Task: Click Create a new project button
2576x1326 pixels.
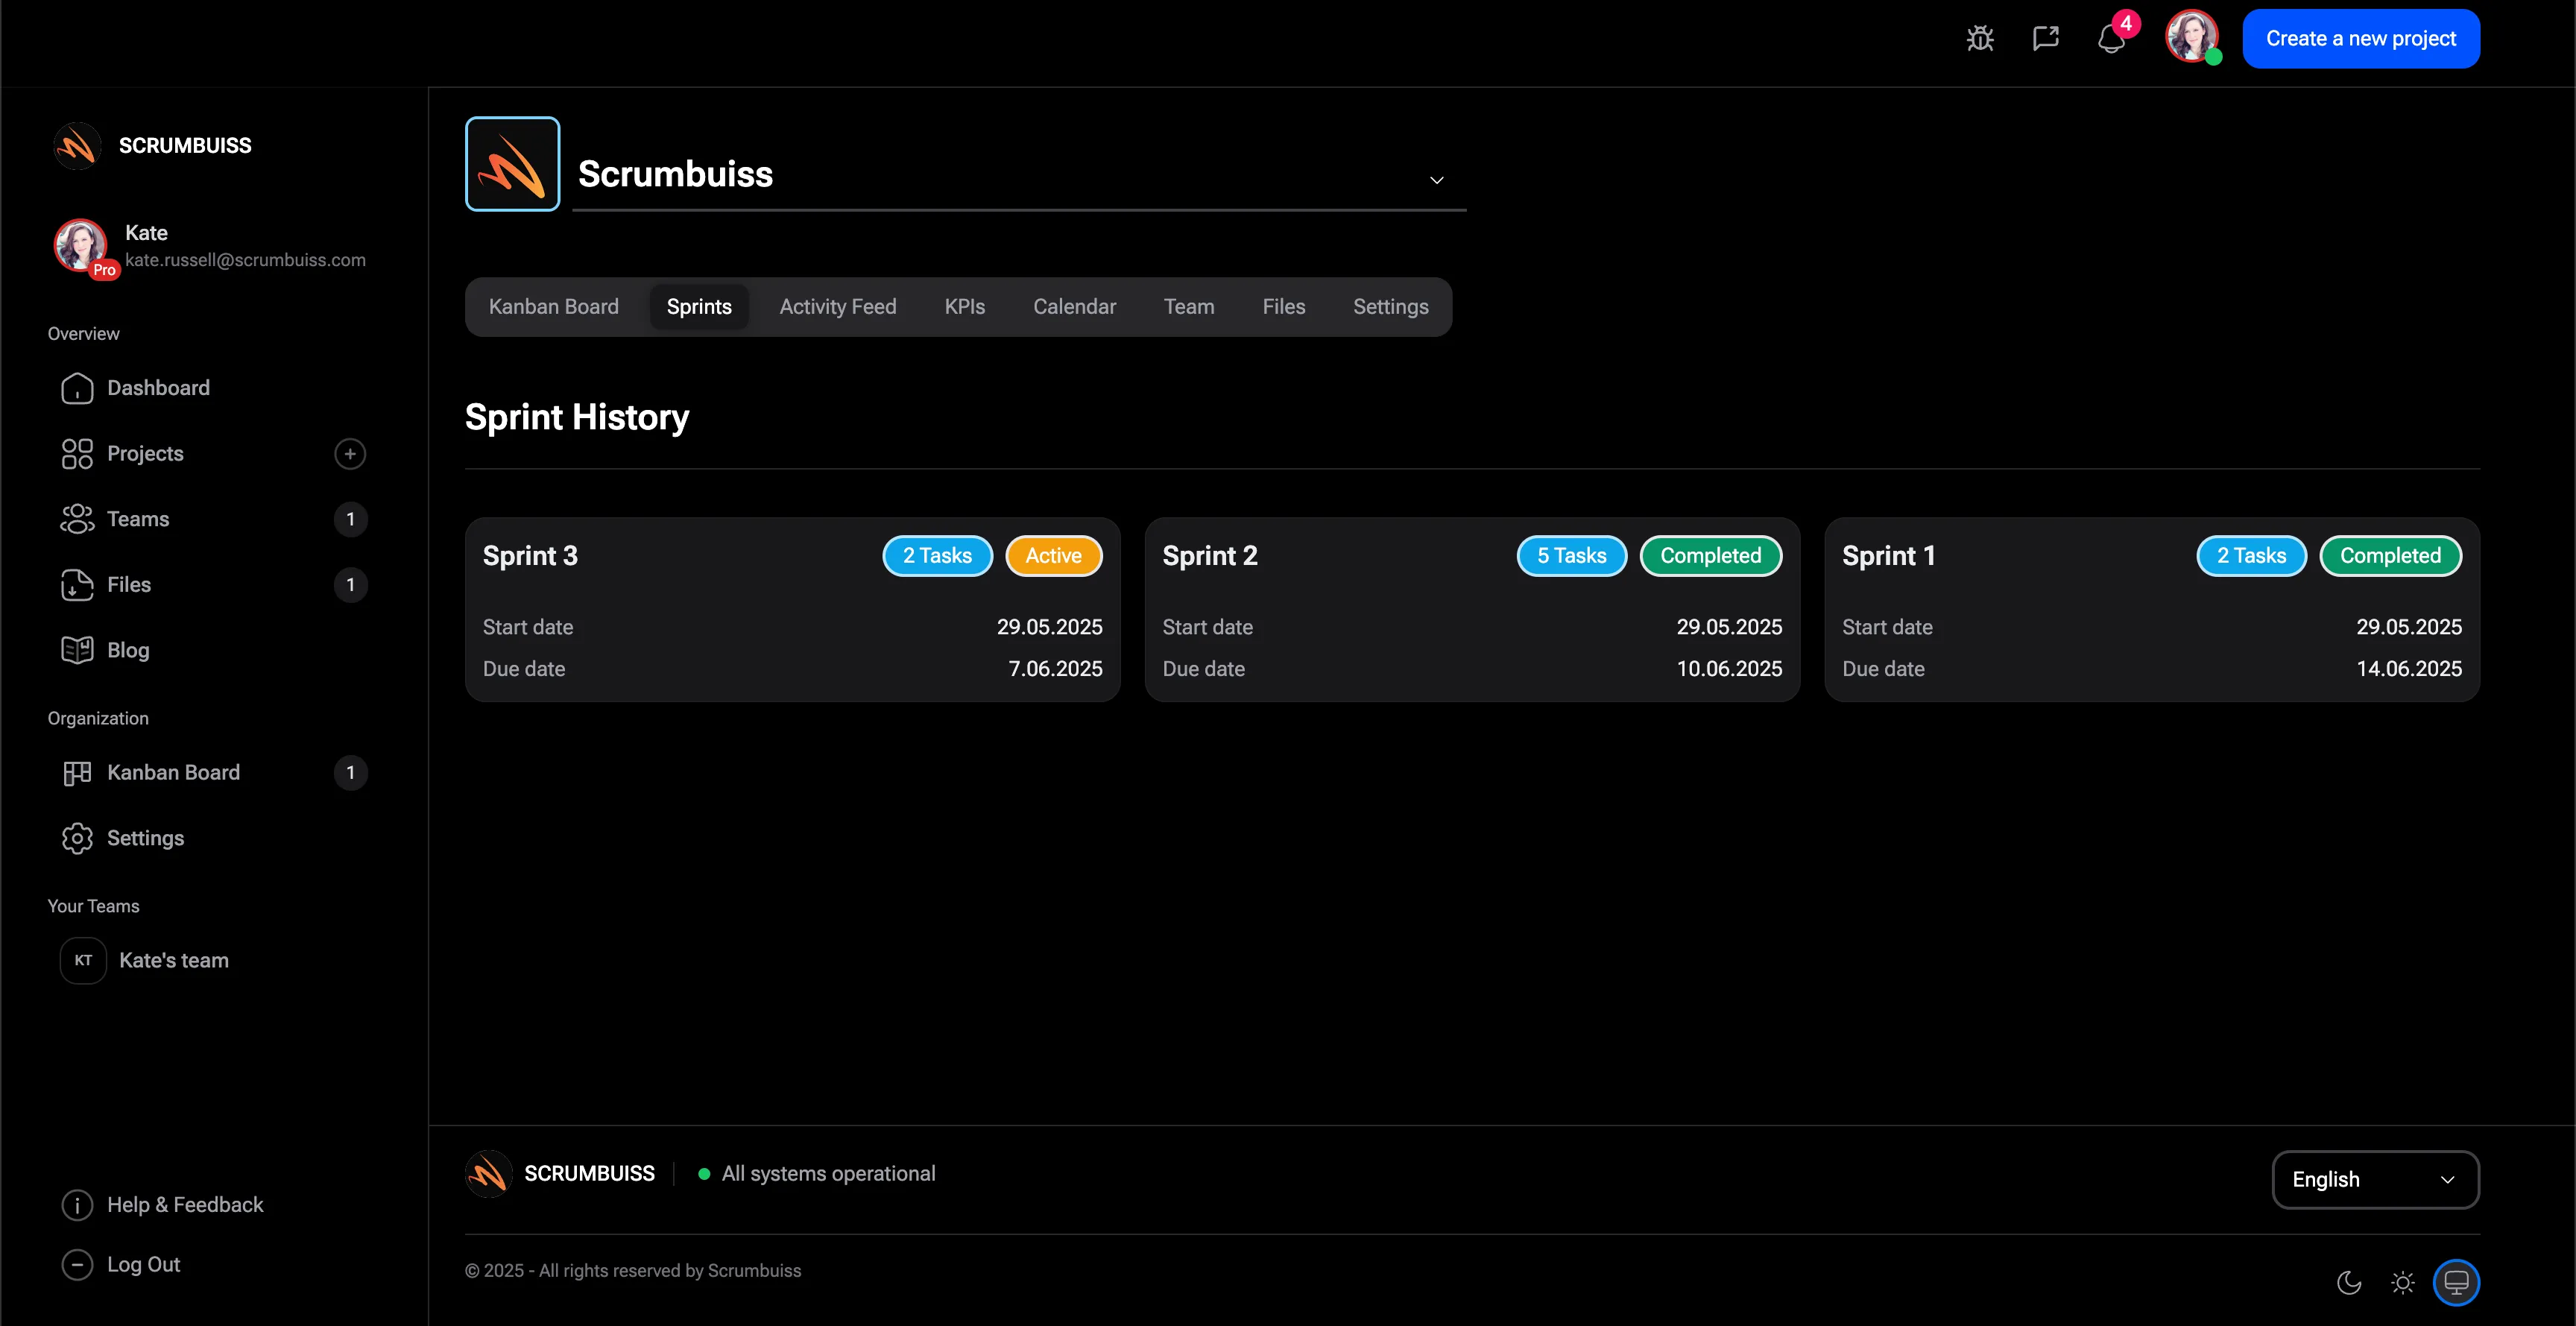Action: pos(2360,39)
